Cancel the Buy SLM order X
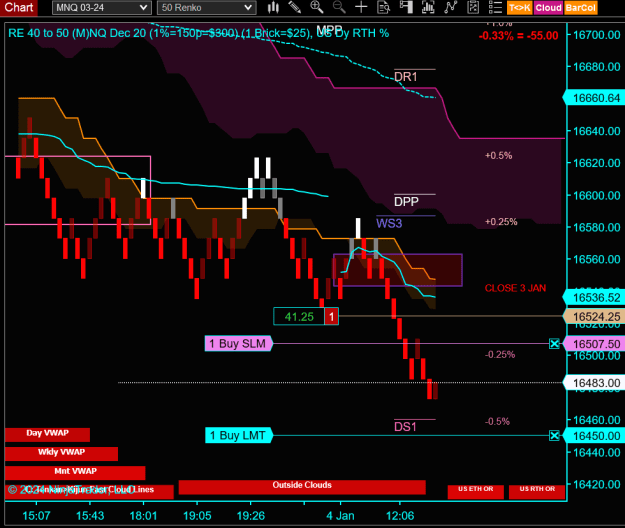This screenshot has width=625, height=528. pos(554,343)
